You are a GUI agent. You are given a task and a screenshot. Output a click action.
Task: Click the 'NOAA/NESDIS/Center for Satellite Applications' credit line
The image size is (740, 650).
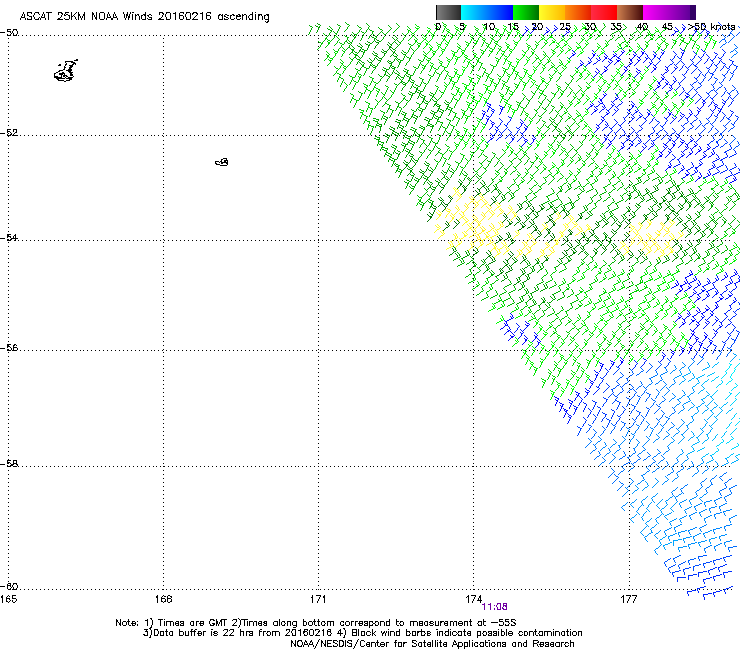(x=432, y=644)
